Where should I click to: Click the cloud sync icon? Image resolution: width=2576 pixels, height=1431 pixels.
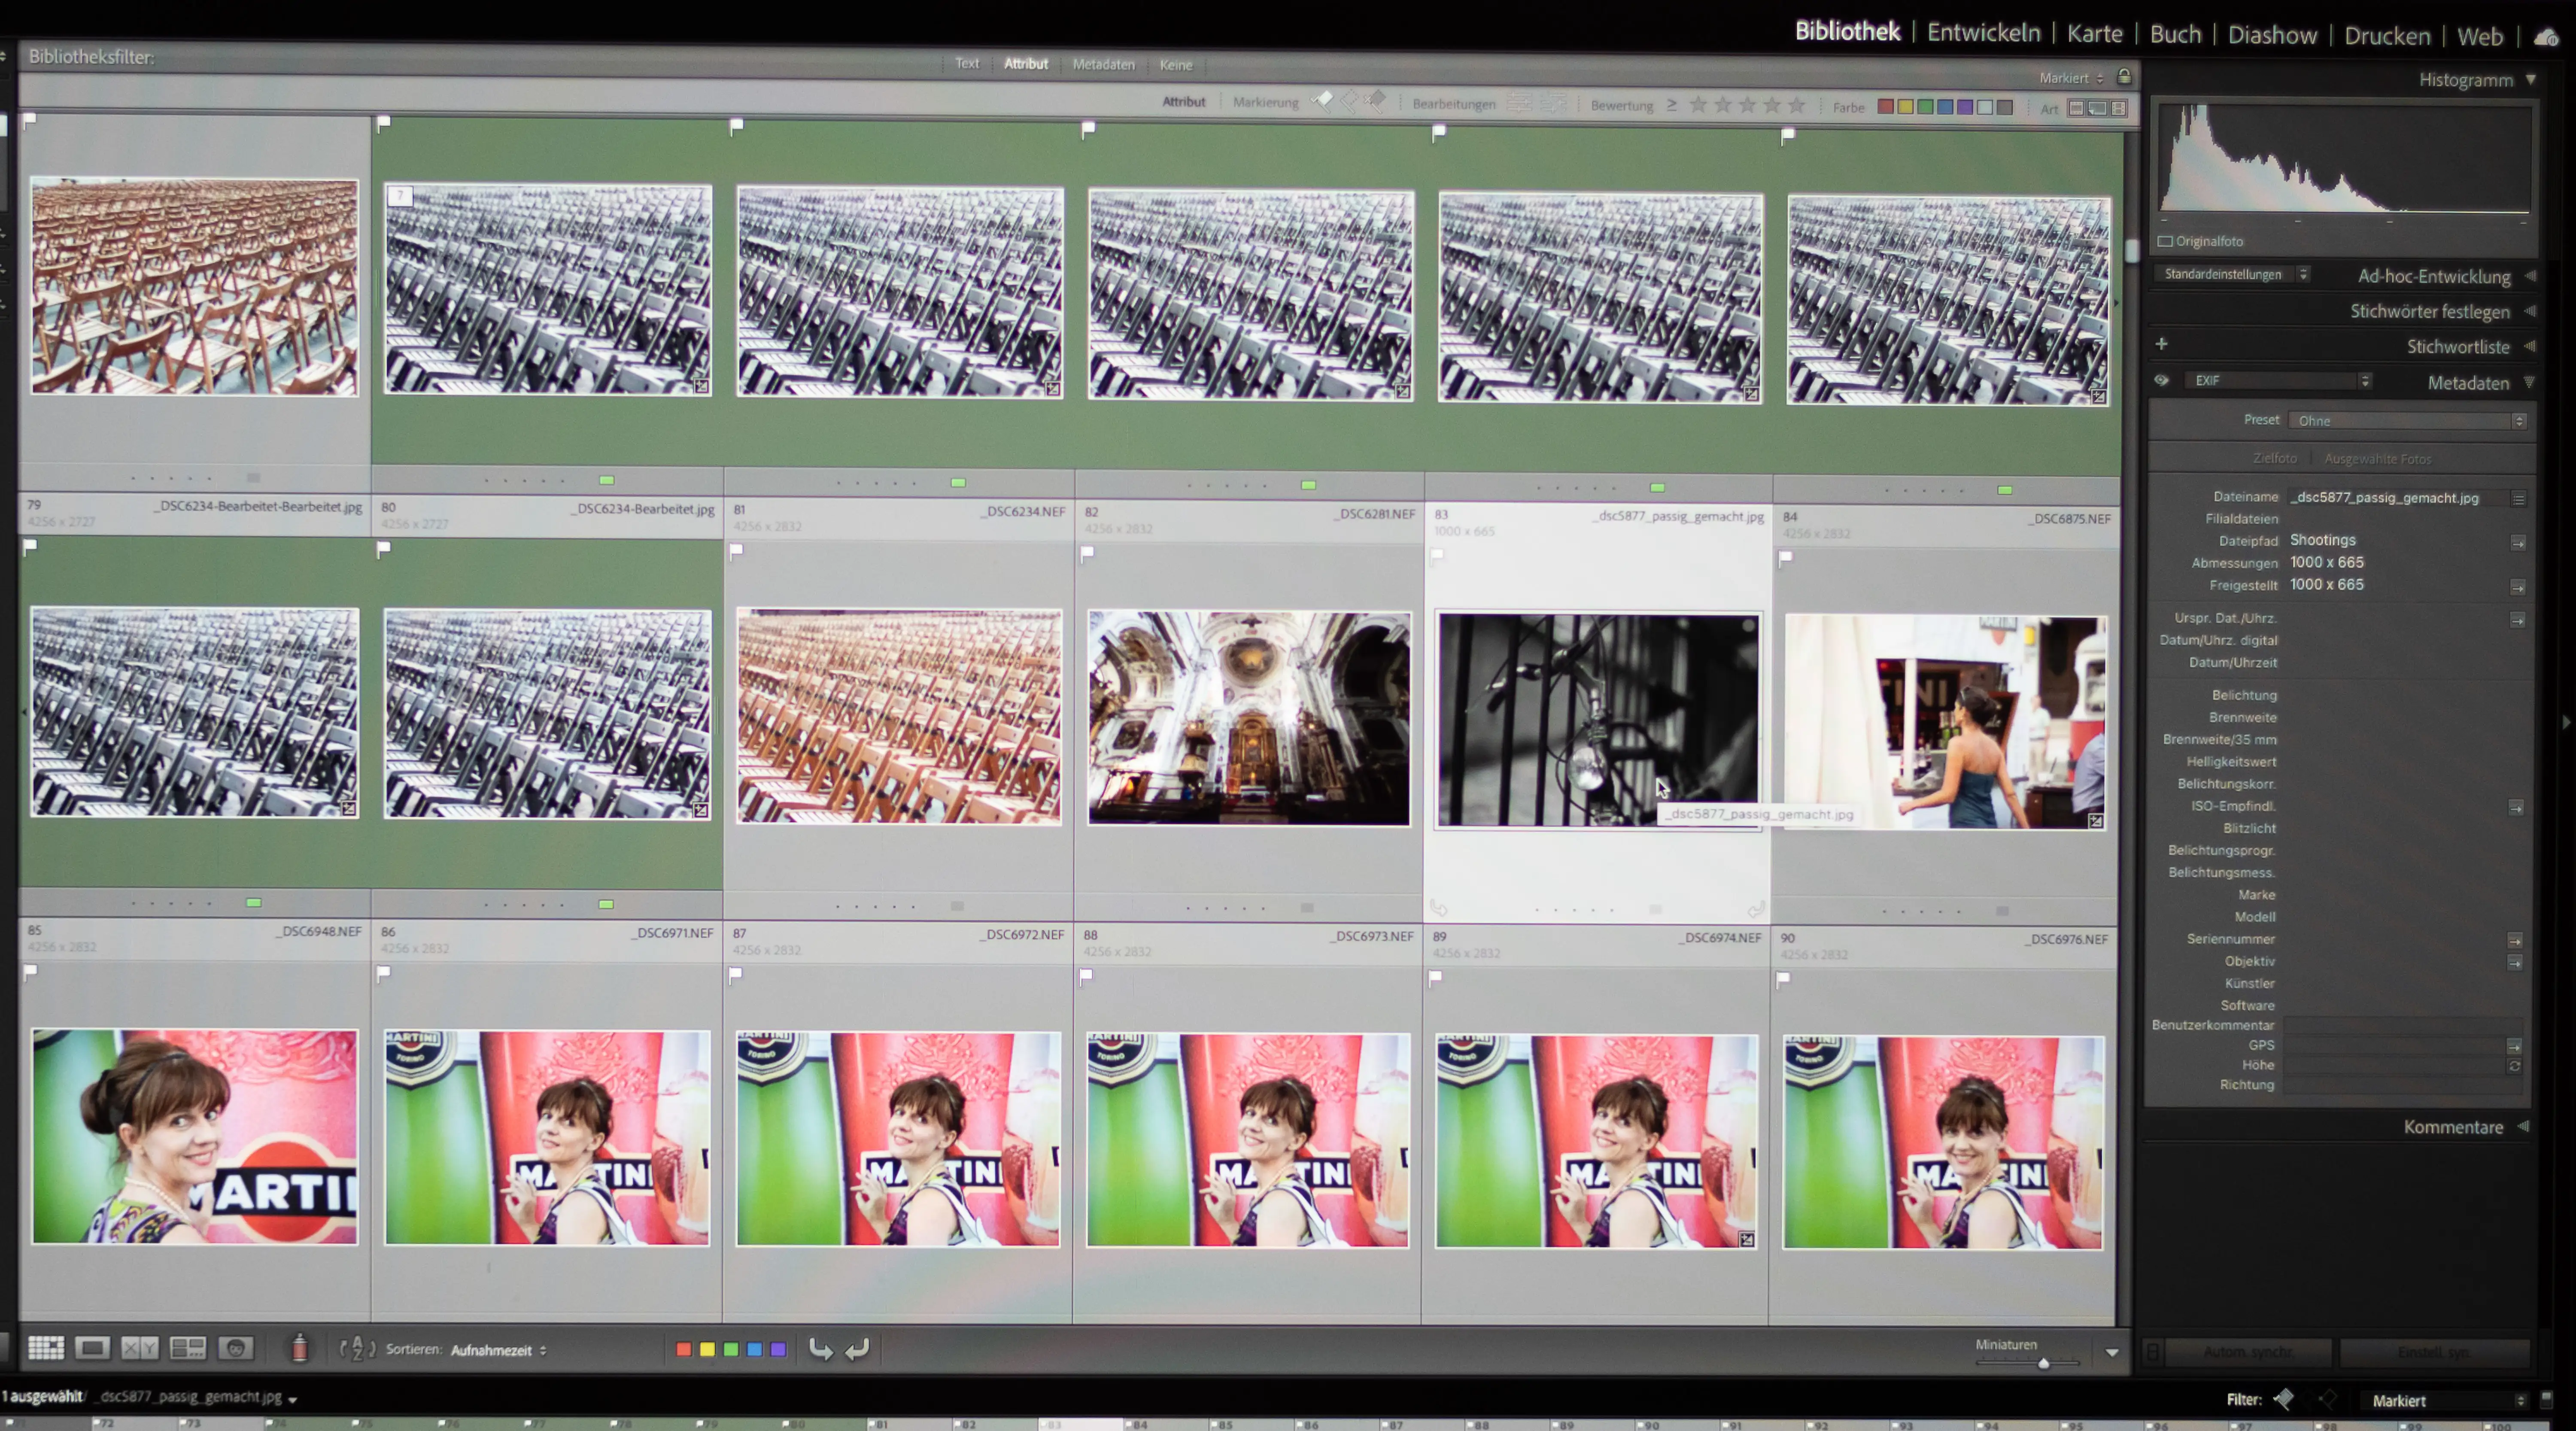2546,38
